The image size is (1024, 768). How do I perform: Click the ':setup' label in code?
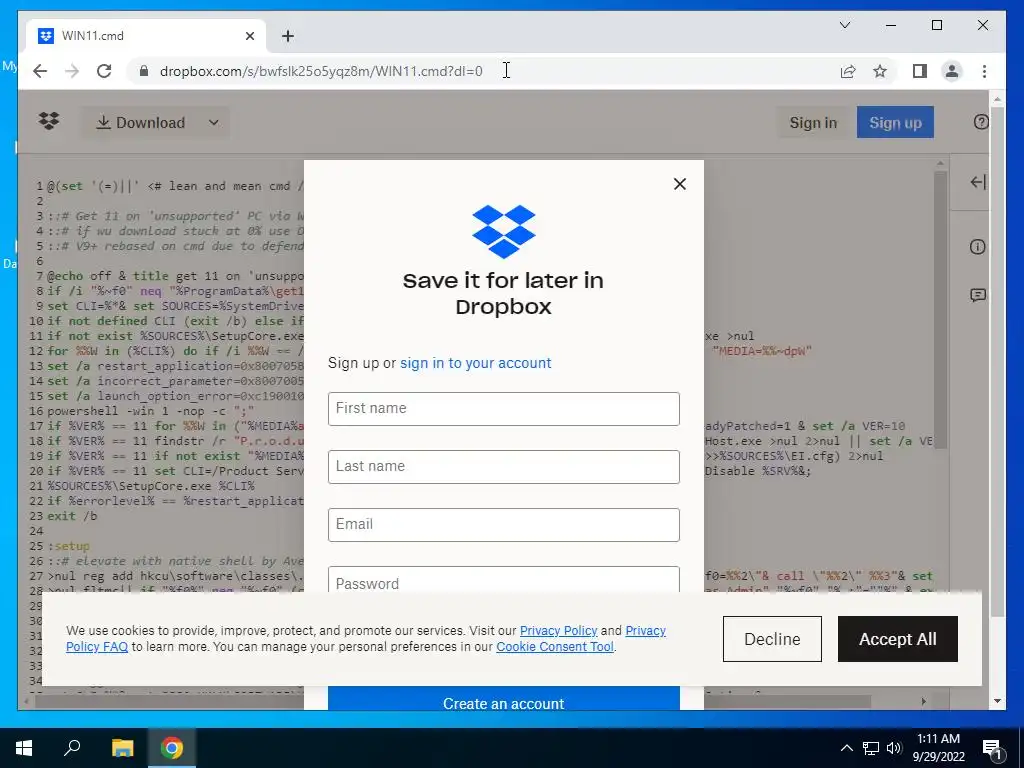pos(69,546)
